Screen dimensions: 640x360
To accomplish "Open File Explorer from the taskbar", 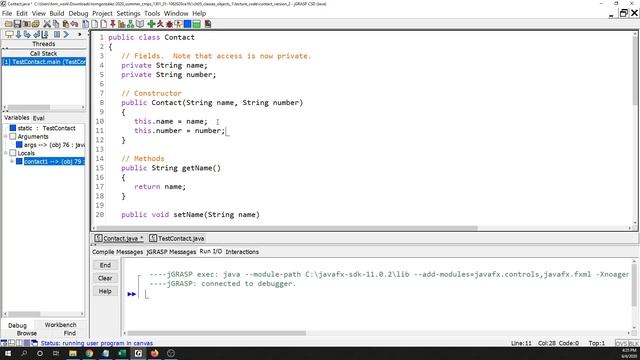I will (73, 353).
